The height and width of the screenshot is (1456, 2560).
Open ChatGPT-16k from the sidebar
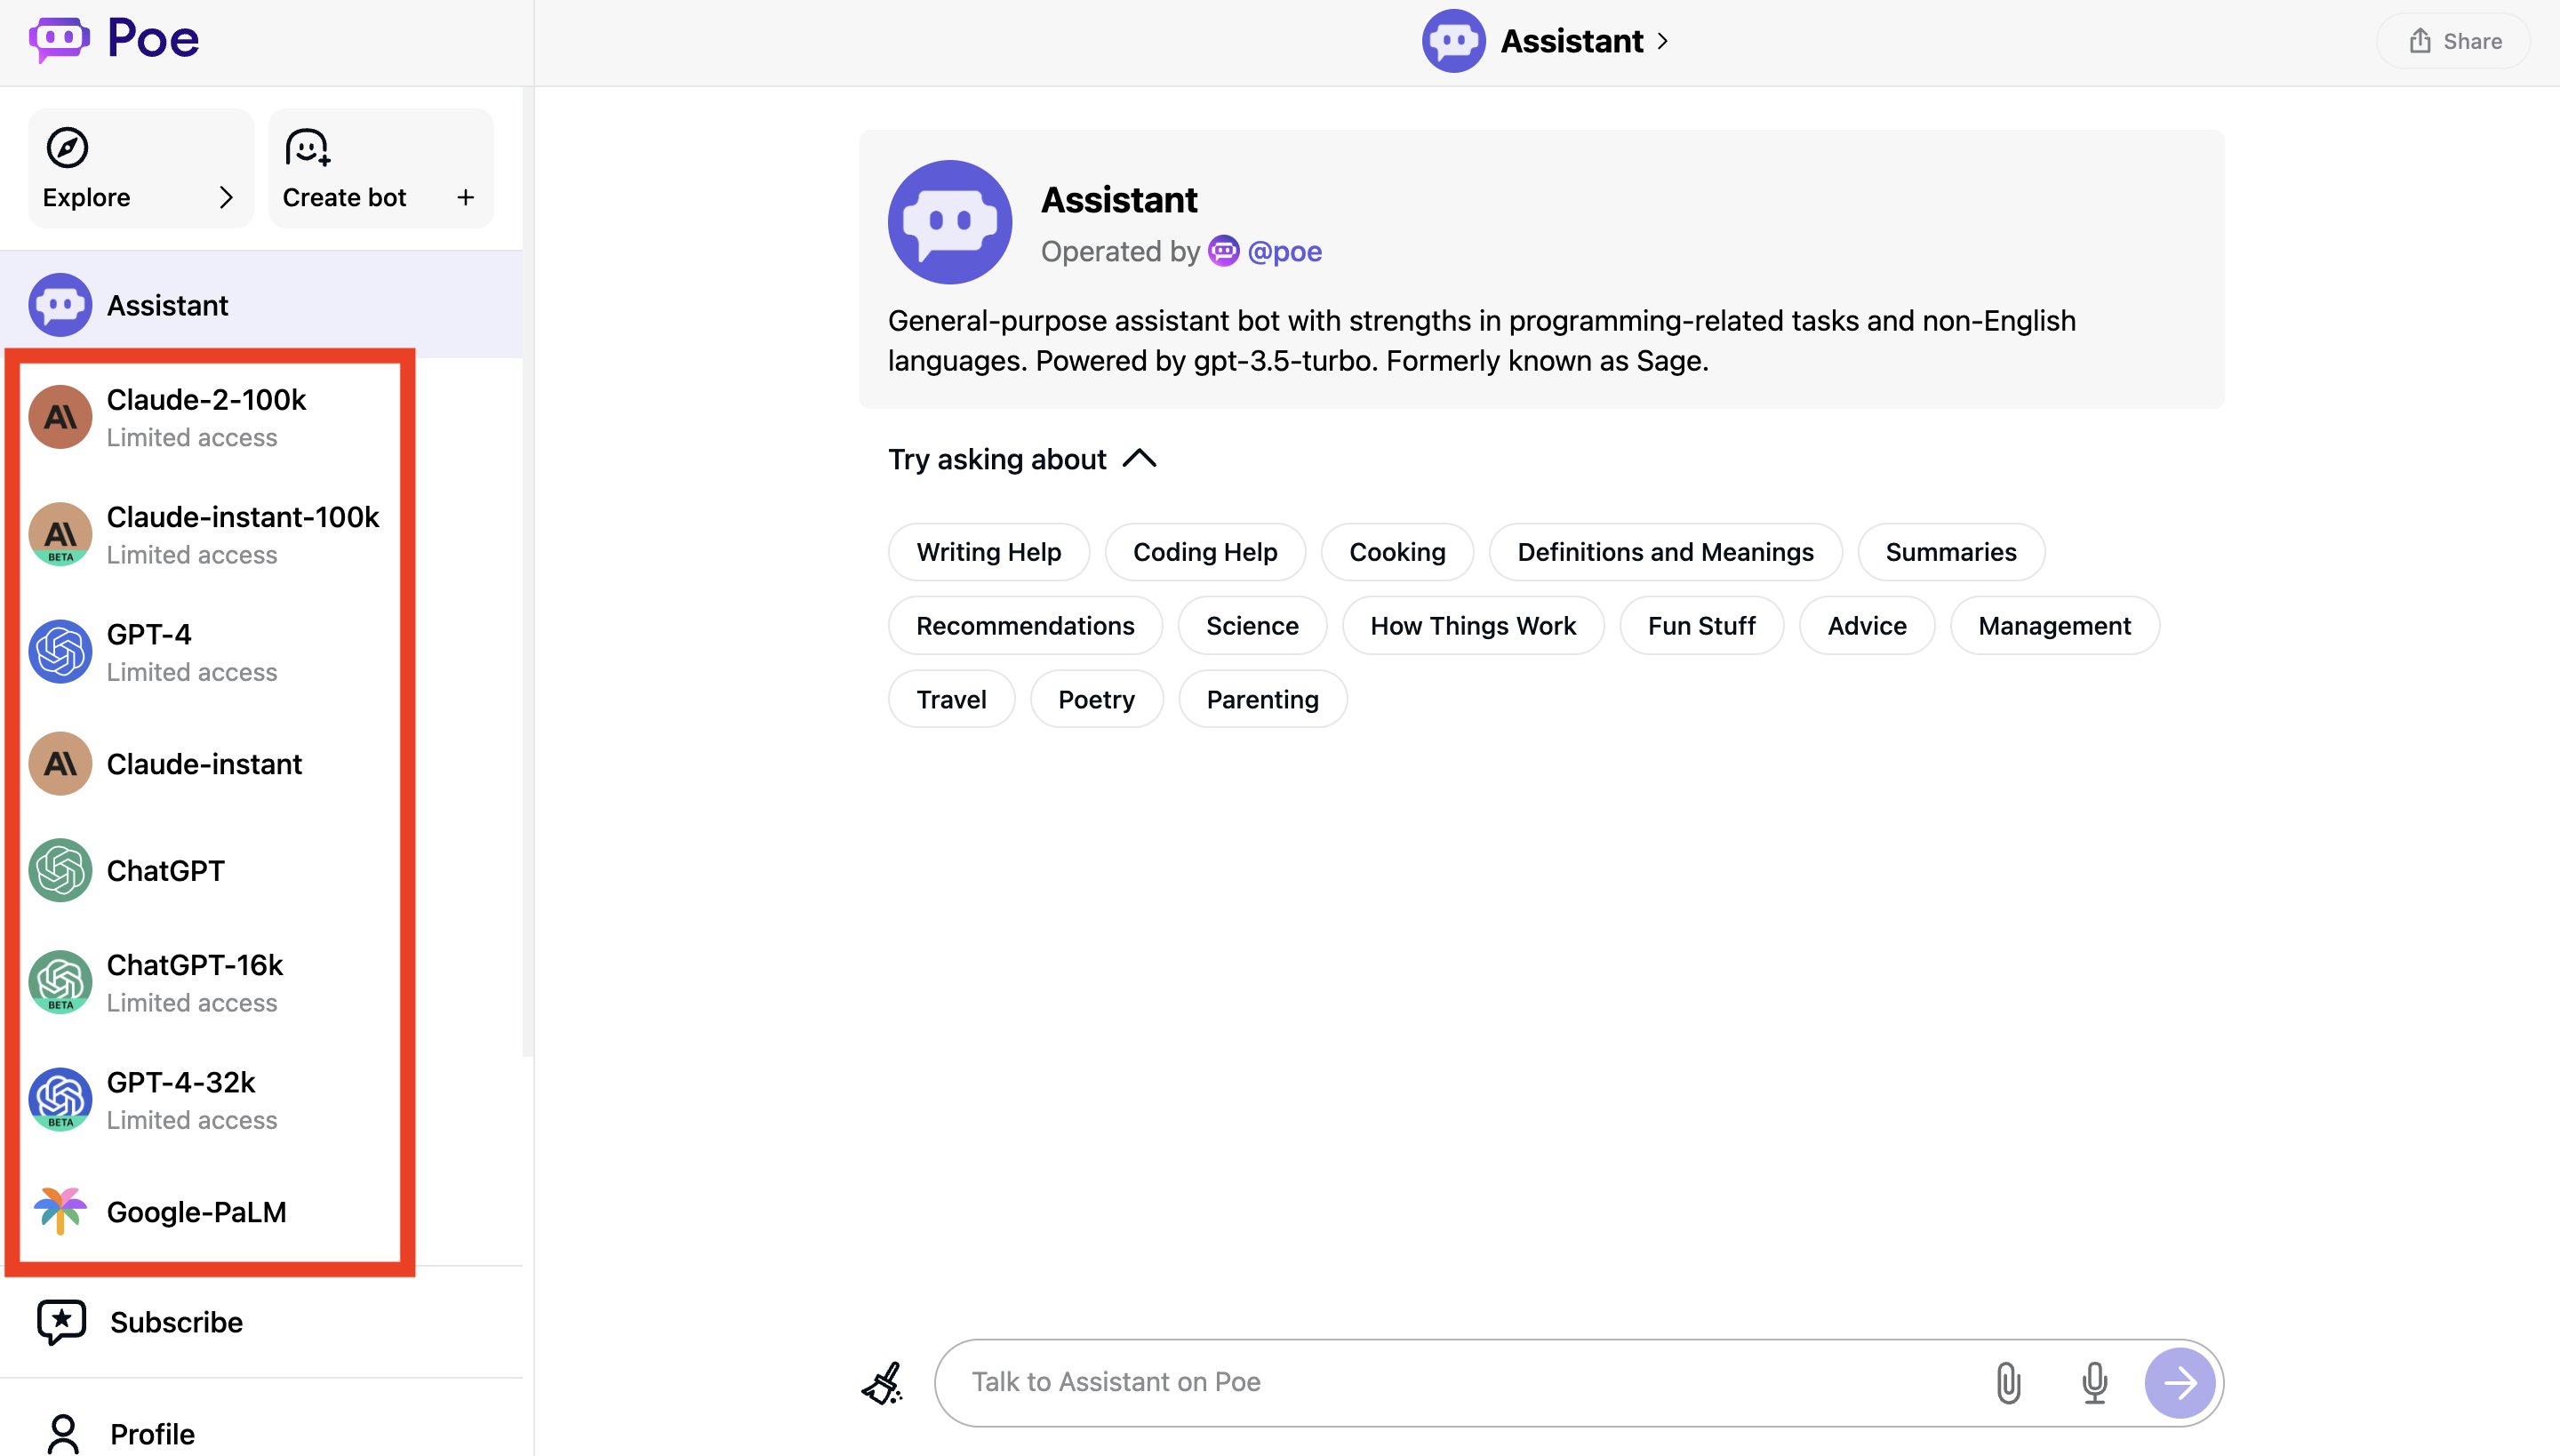pos(195,981)
